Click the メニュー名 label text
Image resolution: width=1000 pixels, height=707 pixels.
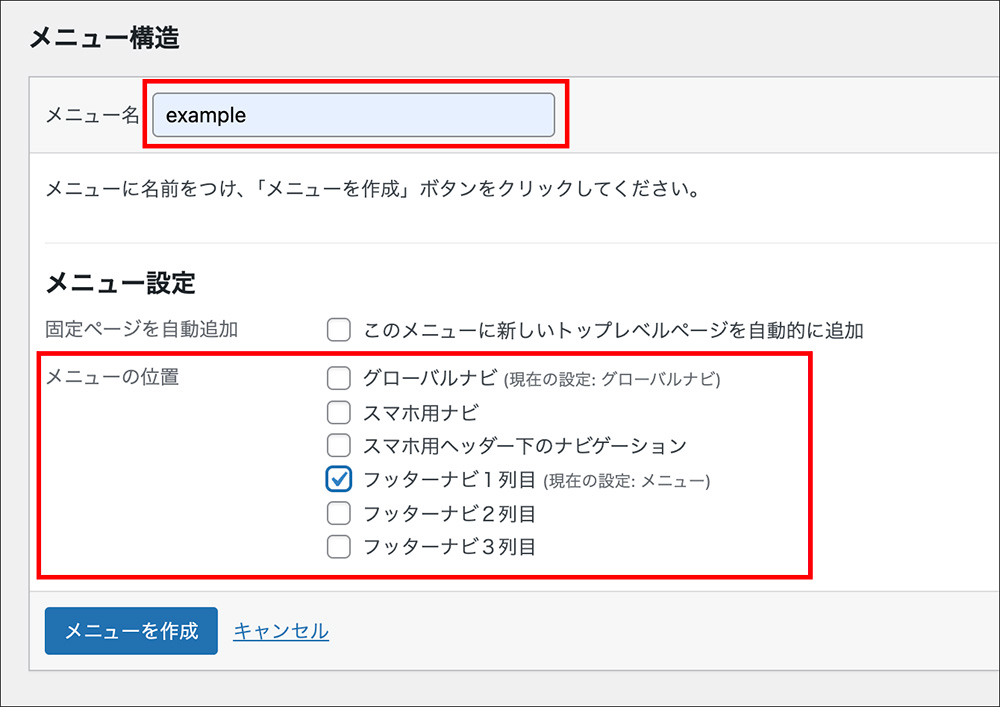(x=92, y=116)
